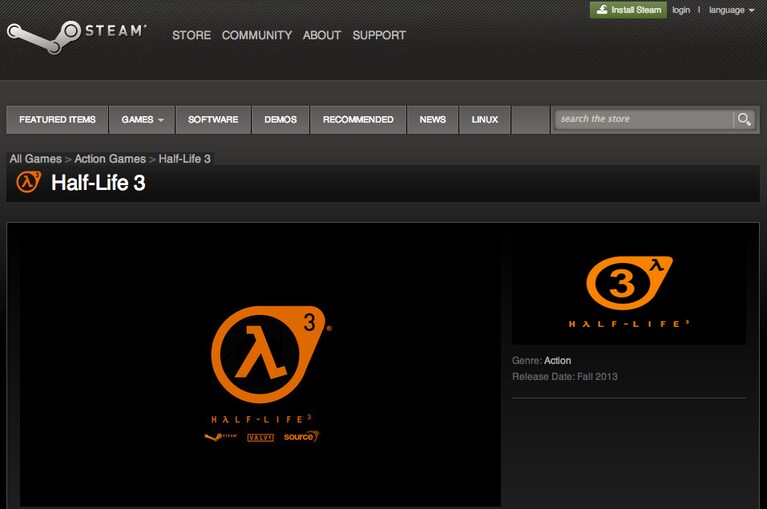Open the SUPPORT menu
This screenshot has height=509, width=767.
pyautogui.click(x=379, y=35)
